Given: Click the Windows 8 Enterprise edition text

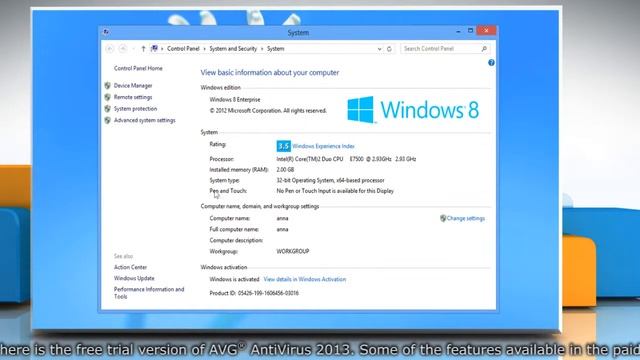Looking at the screenshot, I should 235,100.
